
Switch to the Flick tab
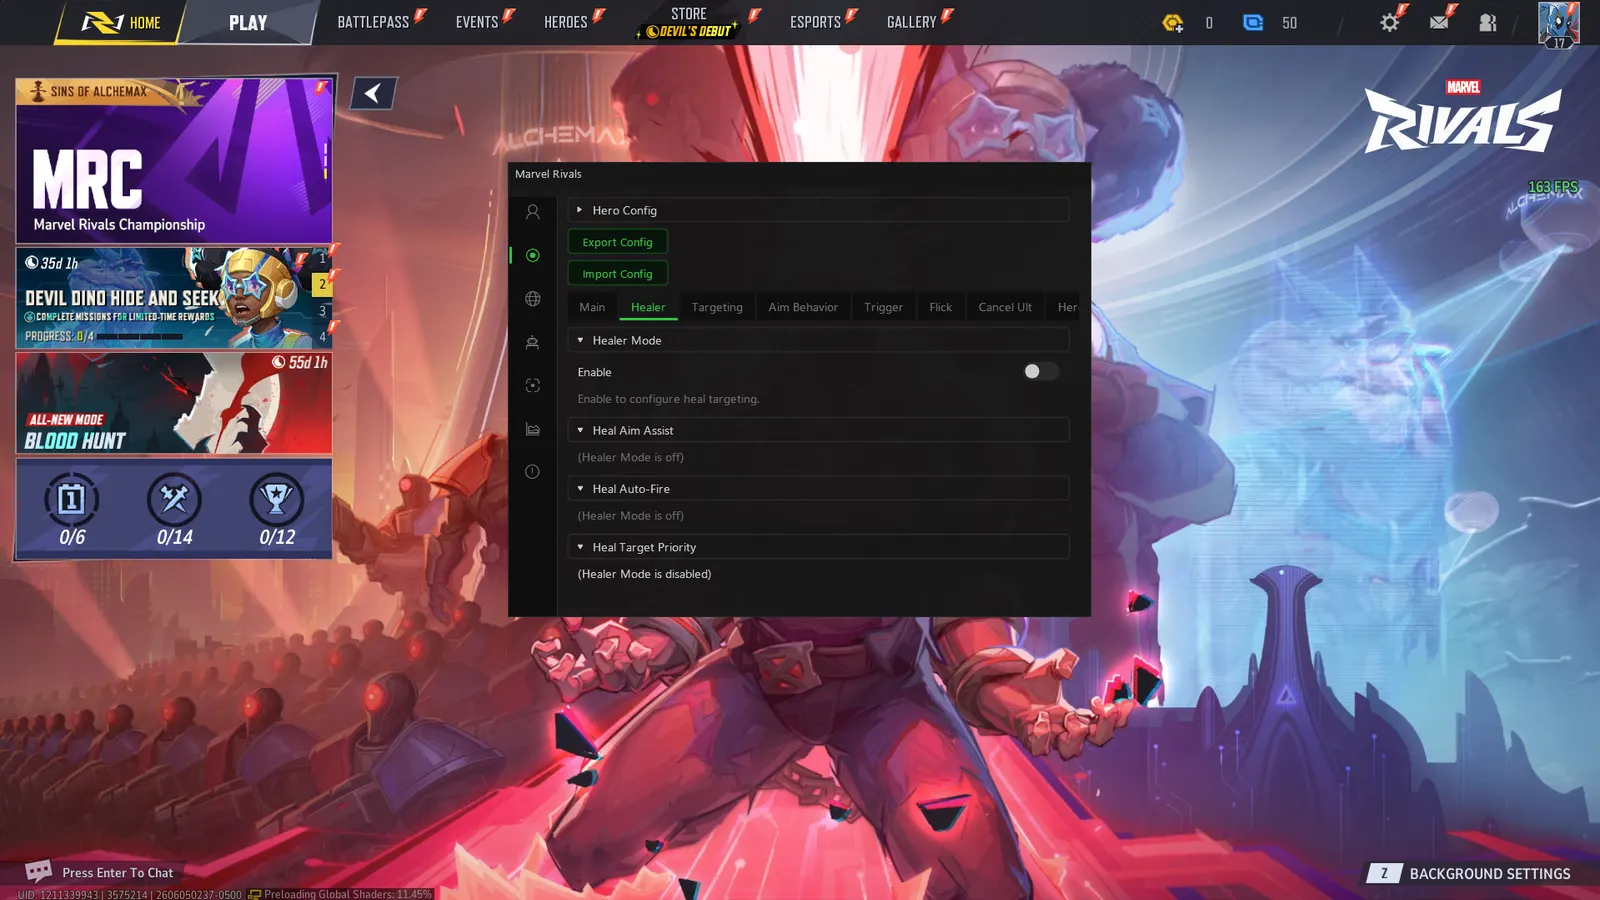pyautogui.click(x=940, y=307)
